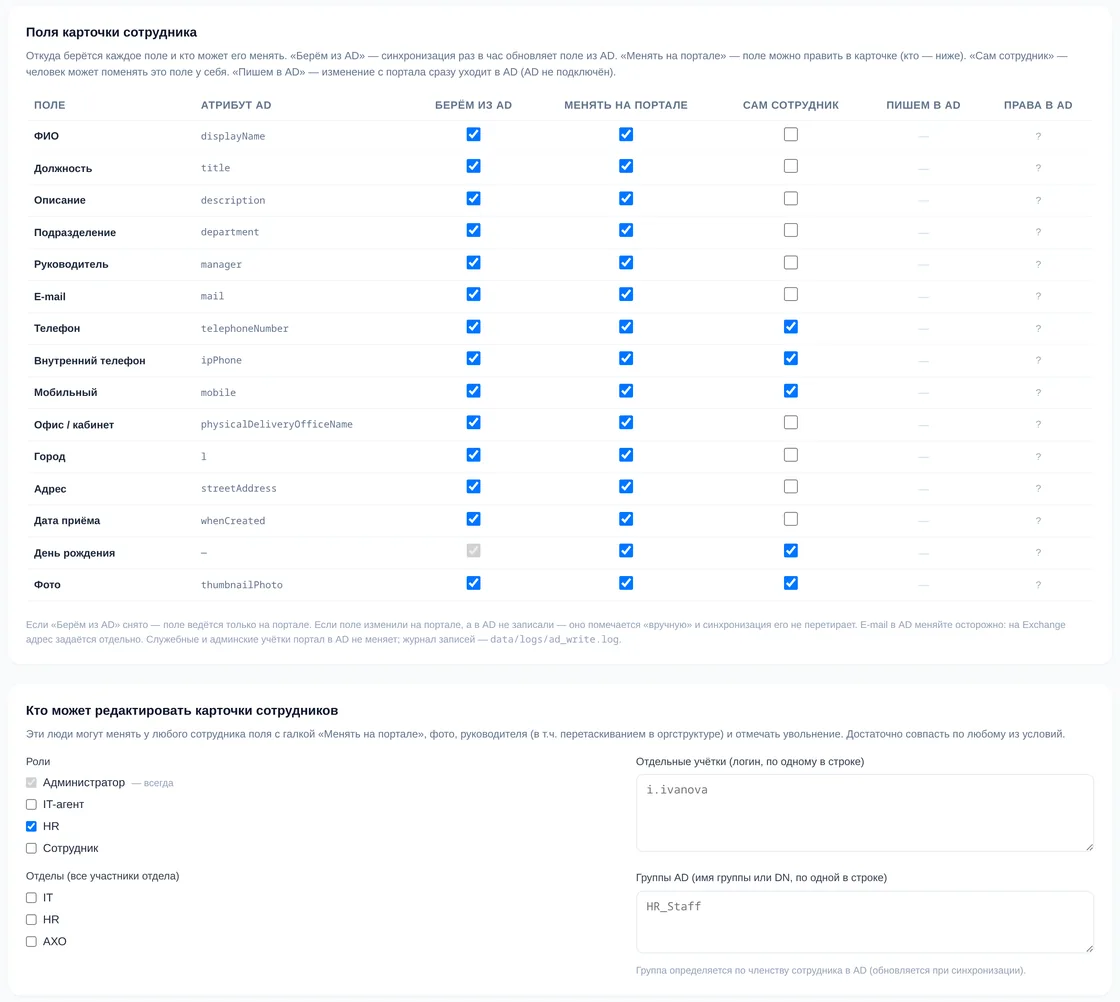
Task: Enable «Сам сотрудник» for Описание
Action: click(791, 199)
